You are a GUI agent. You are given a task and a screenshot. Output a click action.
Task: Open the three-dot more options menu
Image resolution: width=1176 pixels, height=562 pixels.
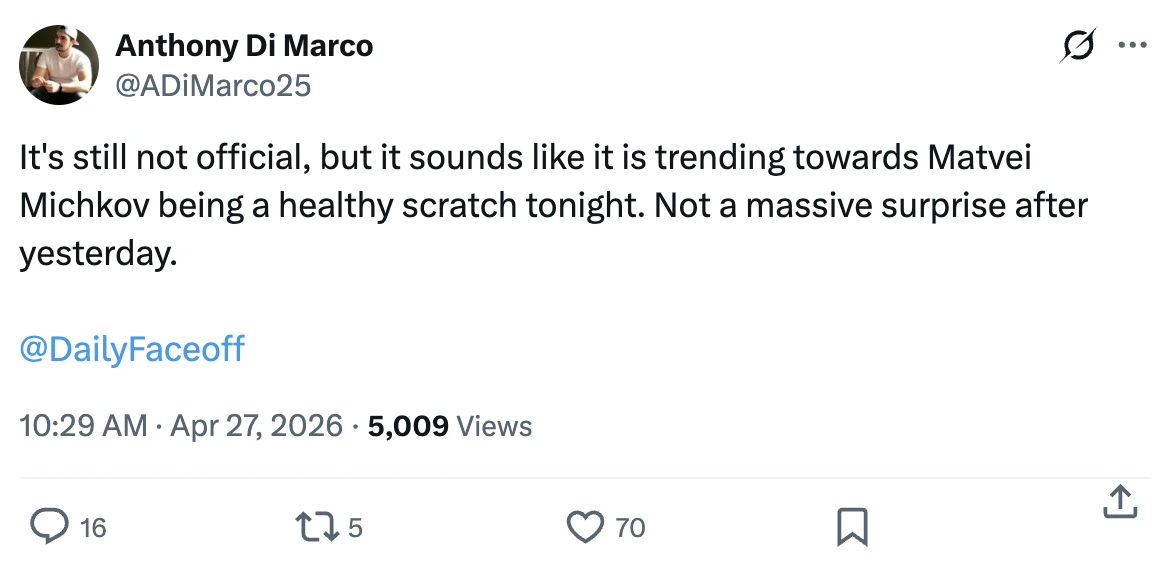1132,46
